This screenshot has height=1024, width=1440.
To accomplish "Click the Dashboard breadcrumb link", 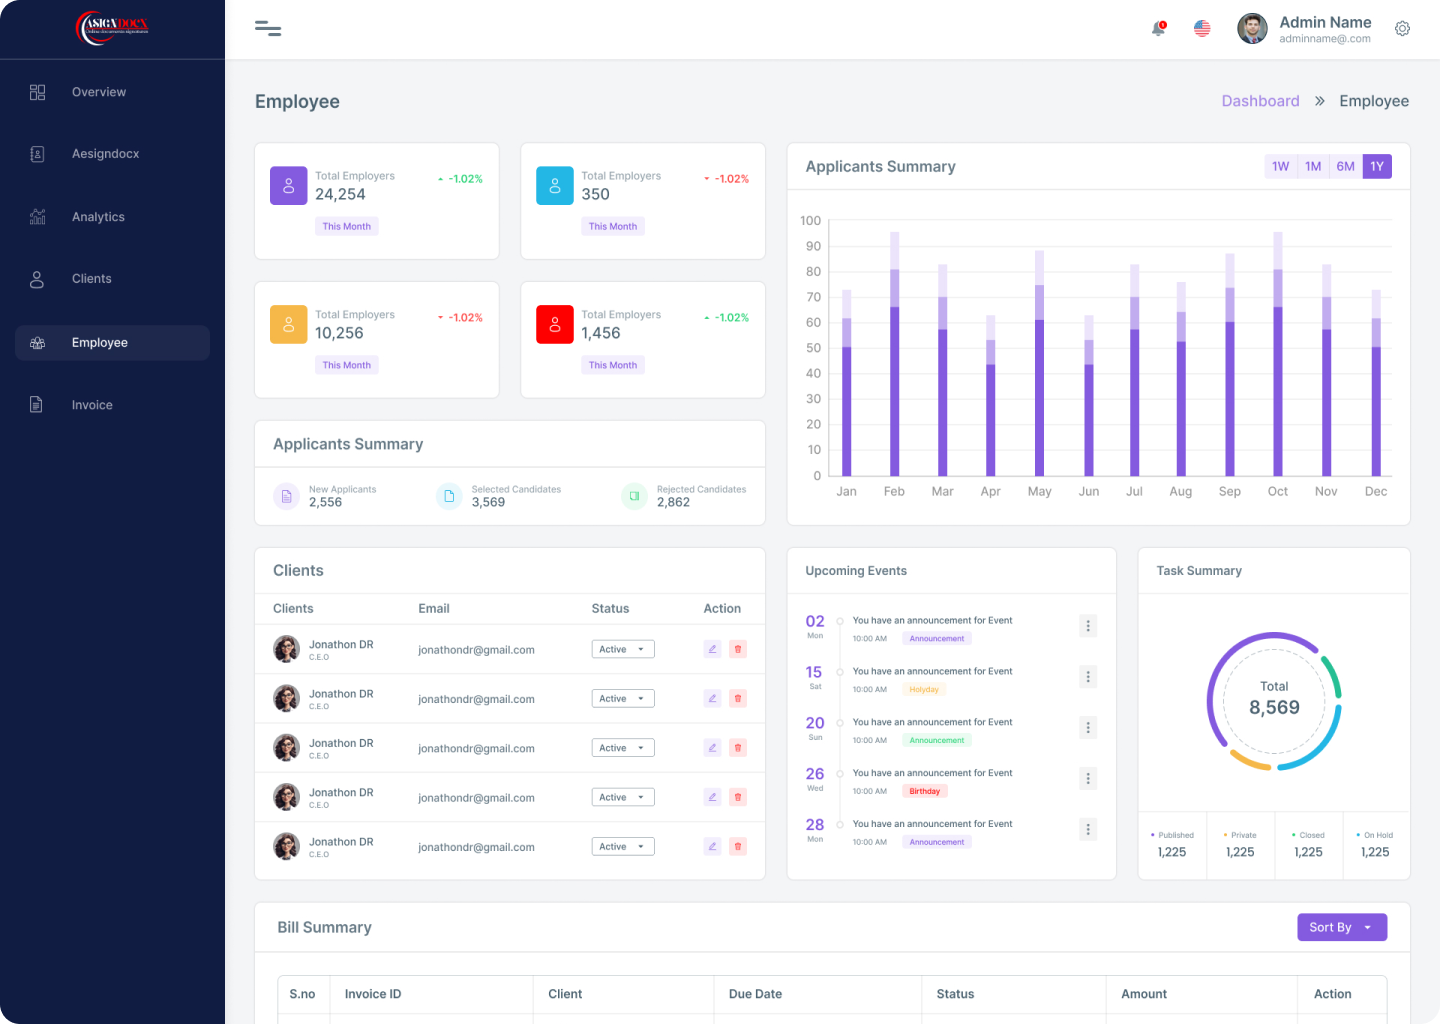I will coord(1260,101).
